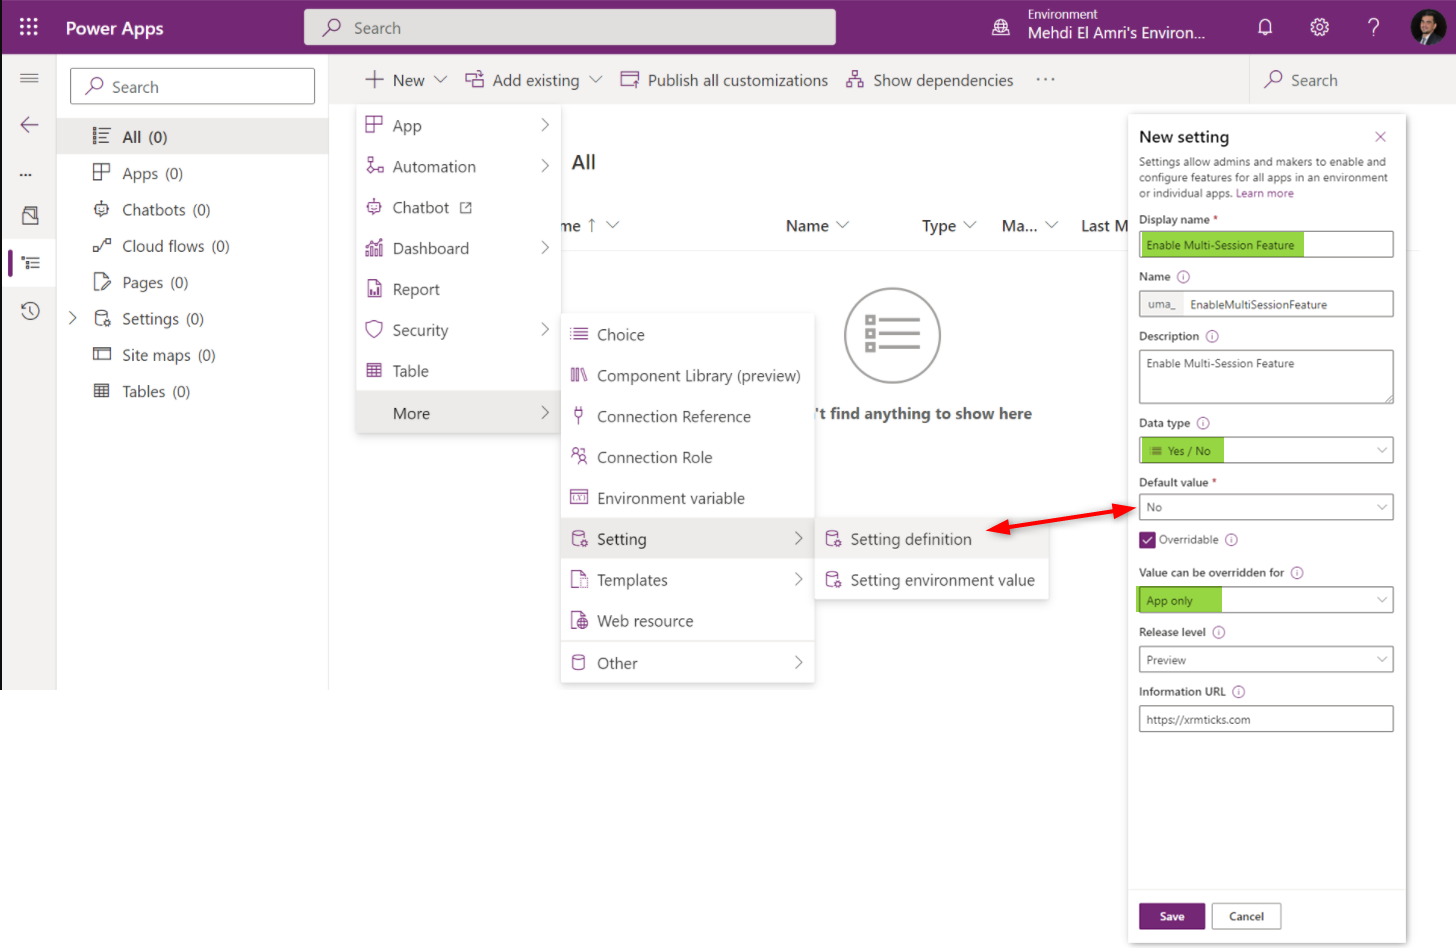Click info icon next to Data type

pos(1203,423)
